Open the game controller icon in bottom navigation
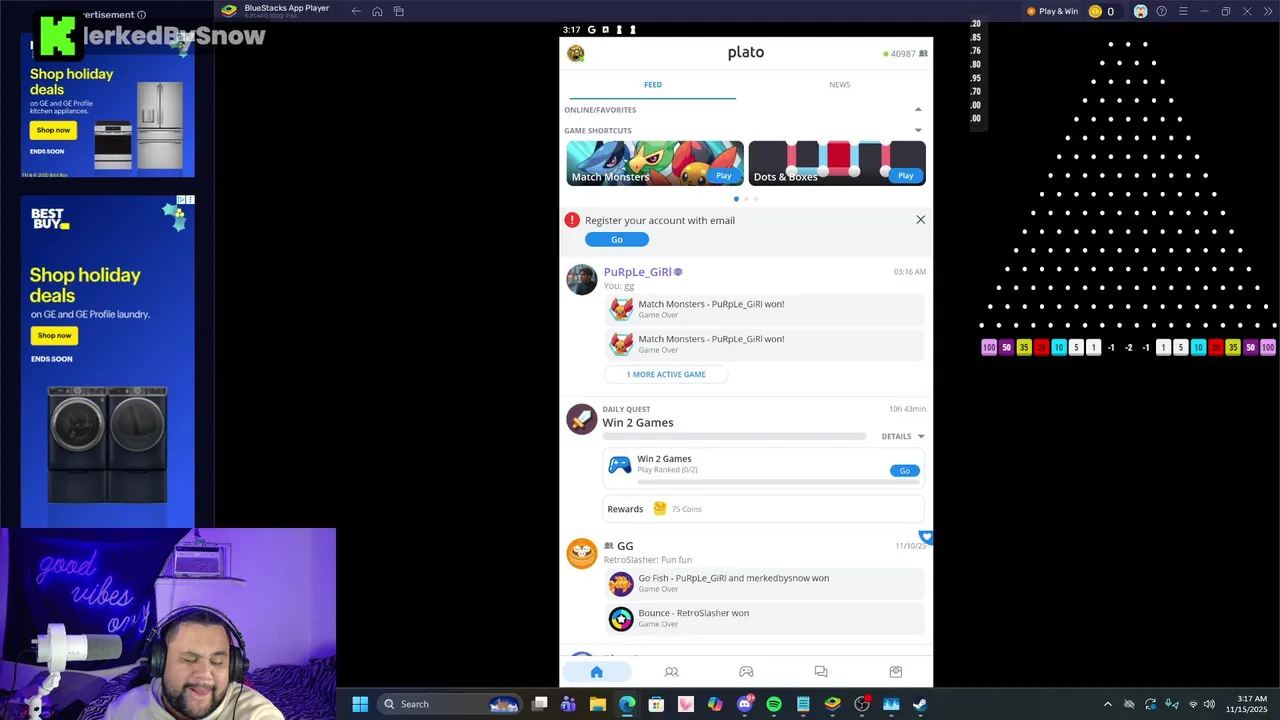 tap(746, 672)
